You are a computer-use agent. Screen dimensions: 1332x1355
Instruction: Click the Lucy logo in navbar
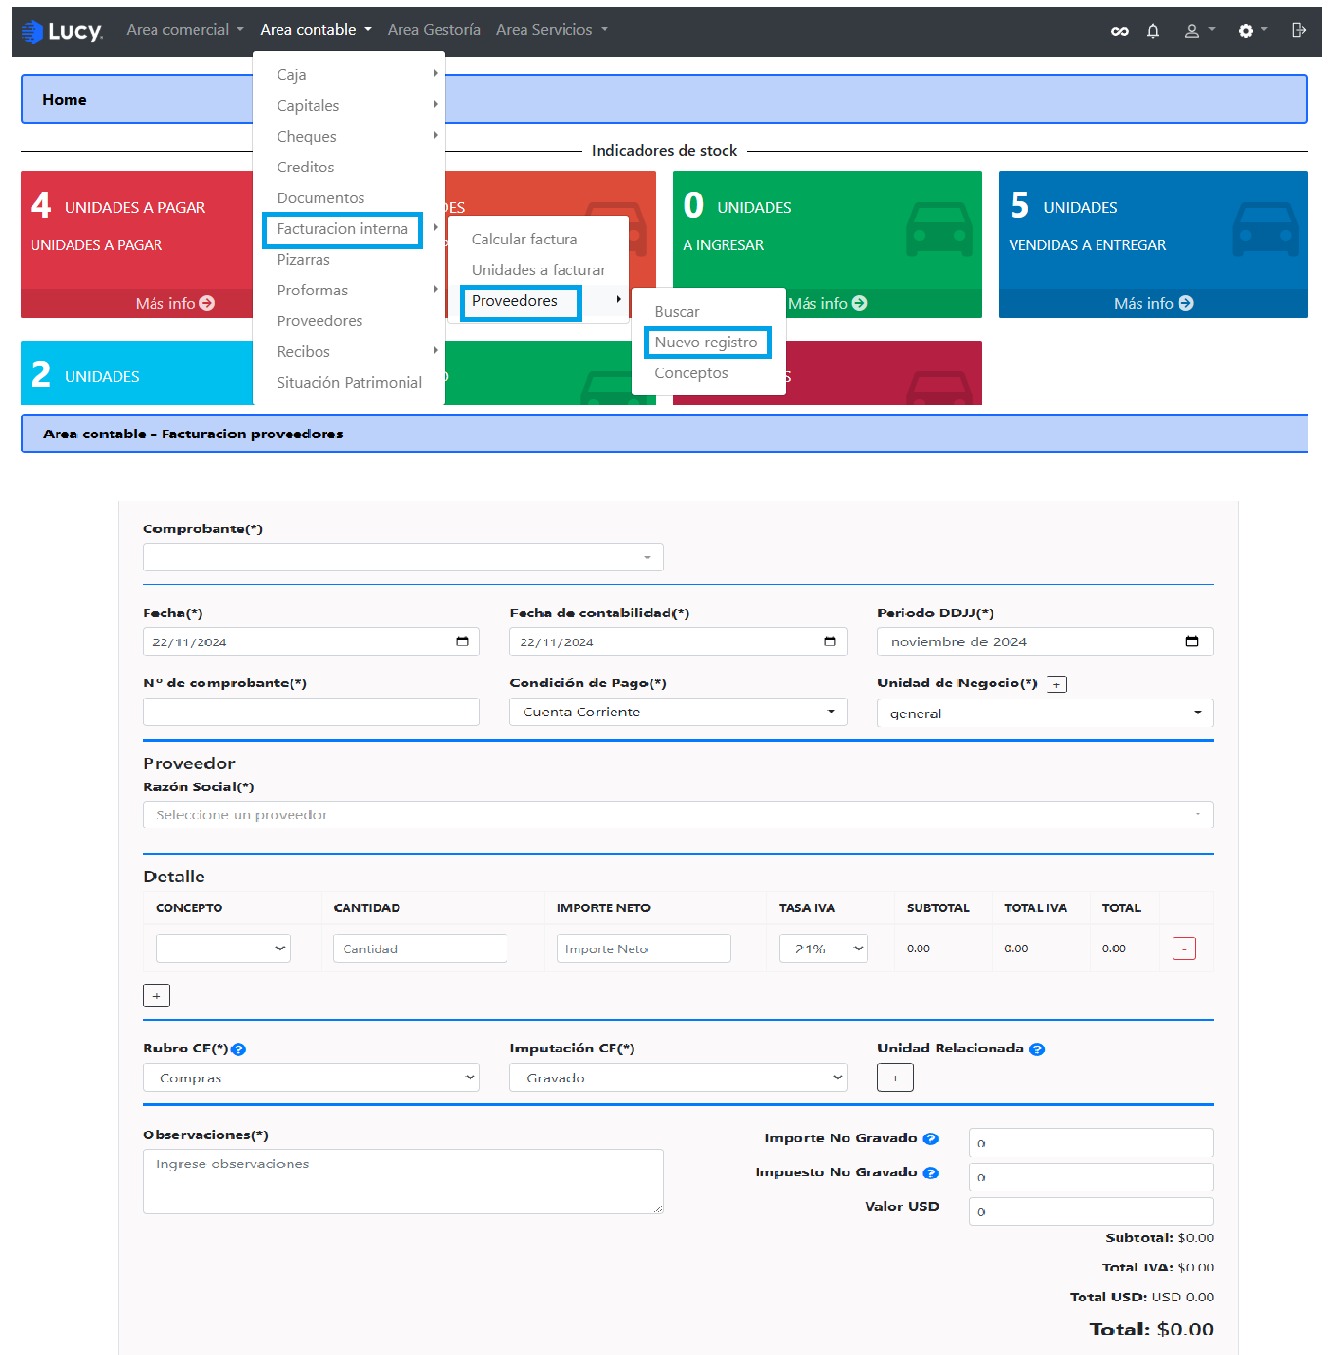point(61,31)
